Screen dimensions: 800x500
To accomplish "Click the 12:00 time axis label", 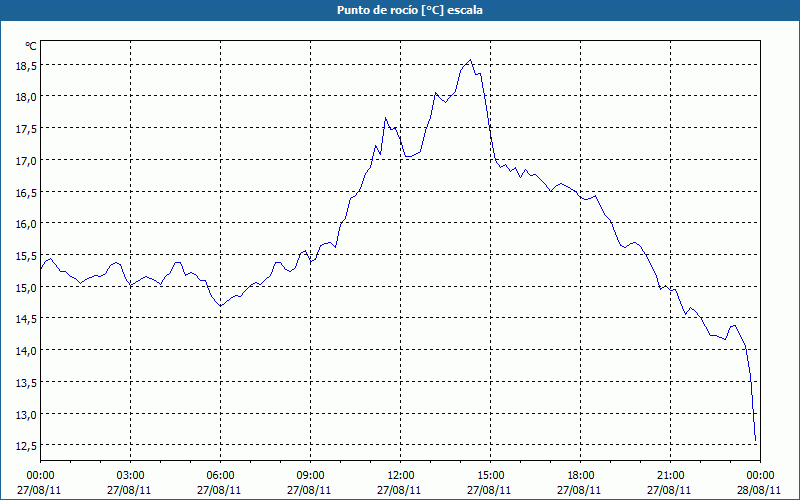I will click(401, 476).
